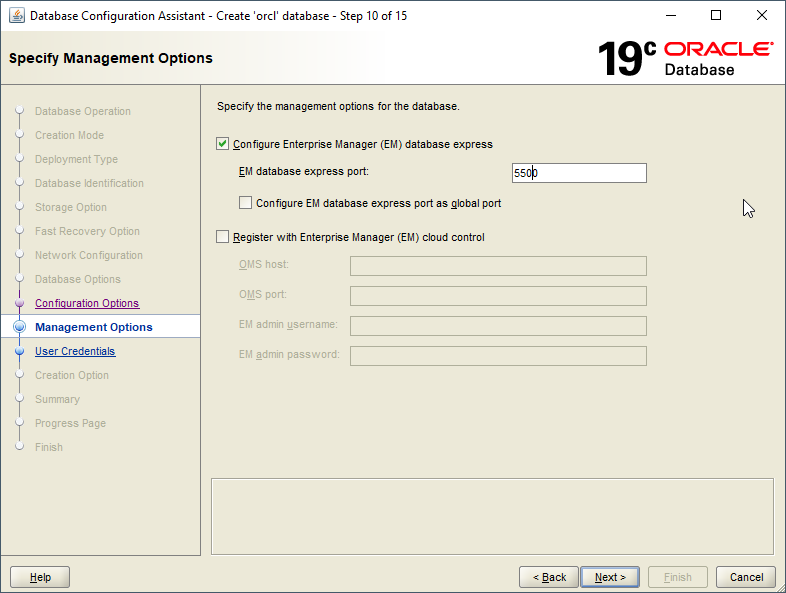
Task: Enable EM database express port as global port
Action: click(246, 203)
